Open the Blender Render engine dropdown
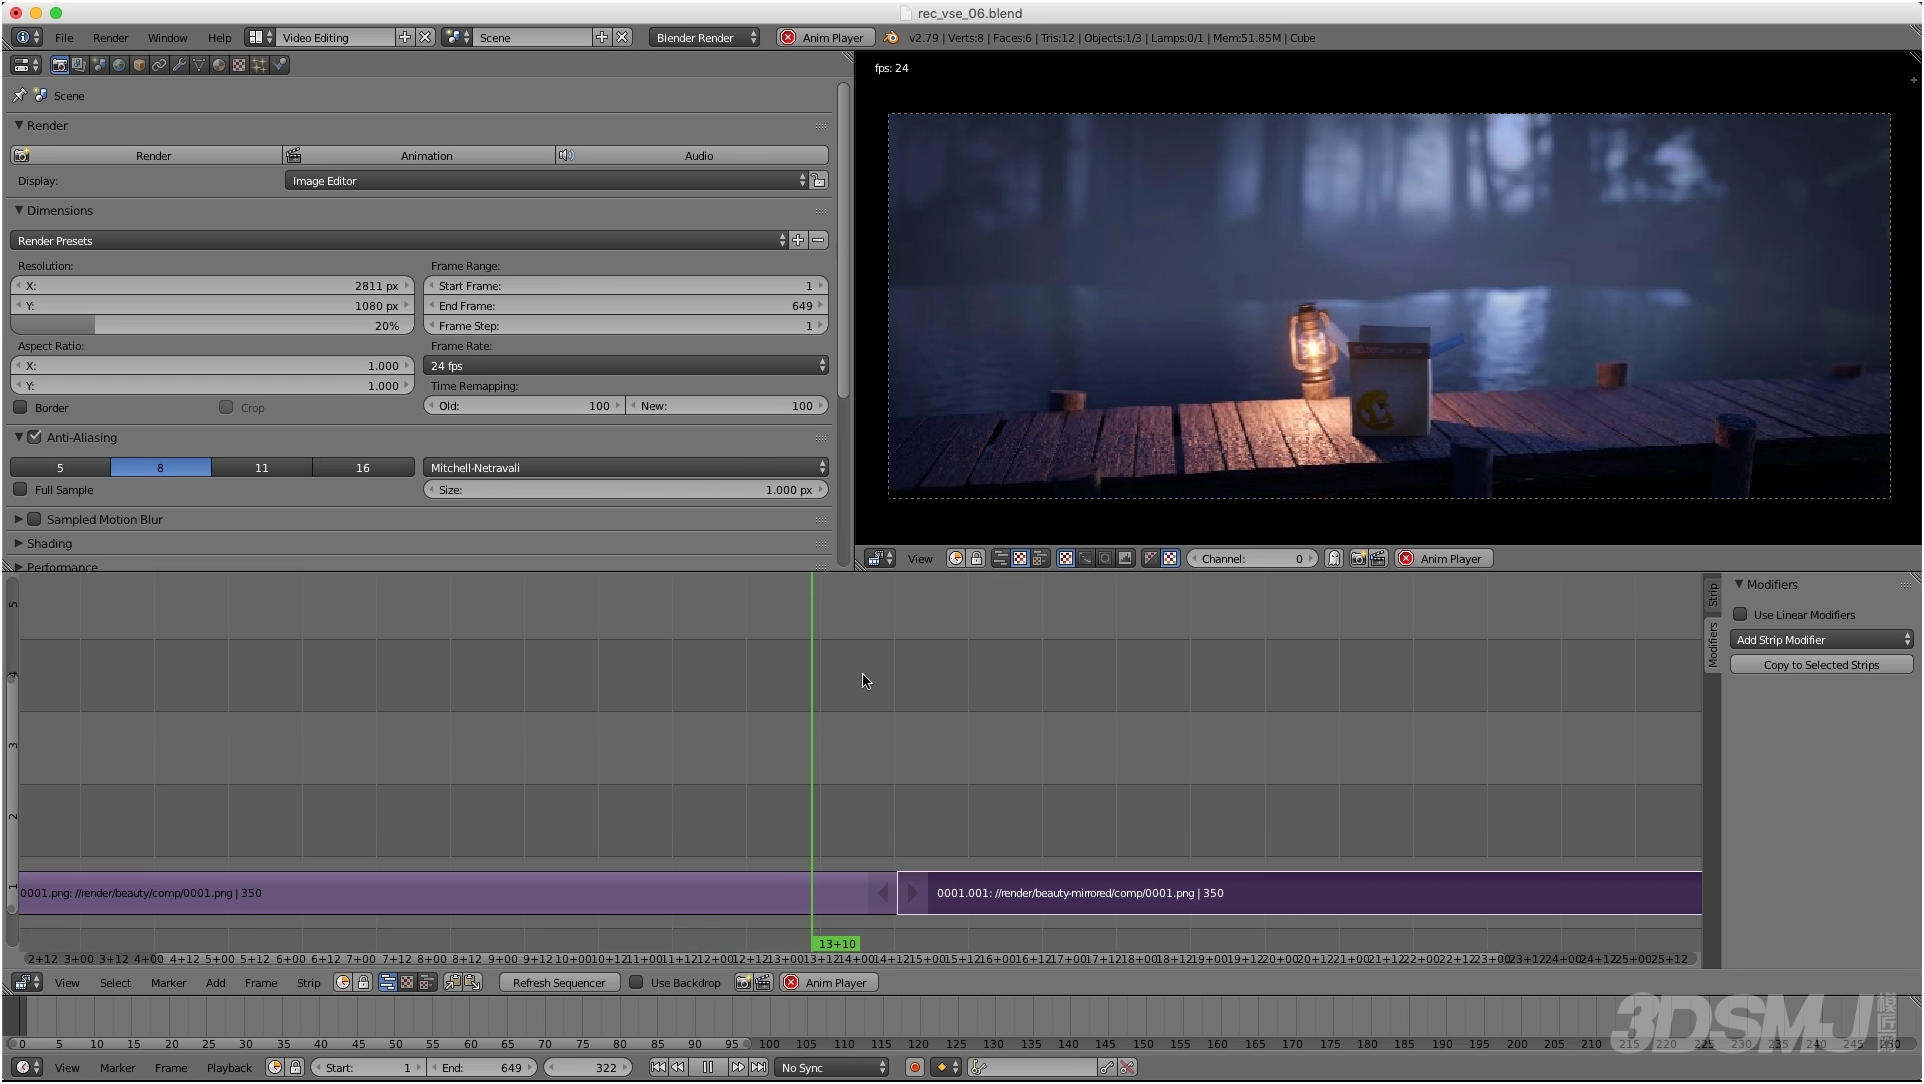The width and height of the screenshot is (1924, 1084). tap(705, 37)
